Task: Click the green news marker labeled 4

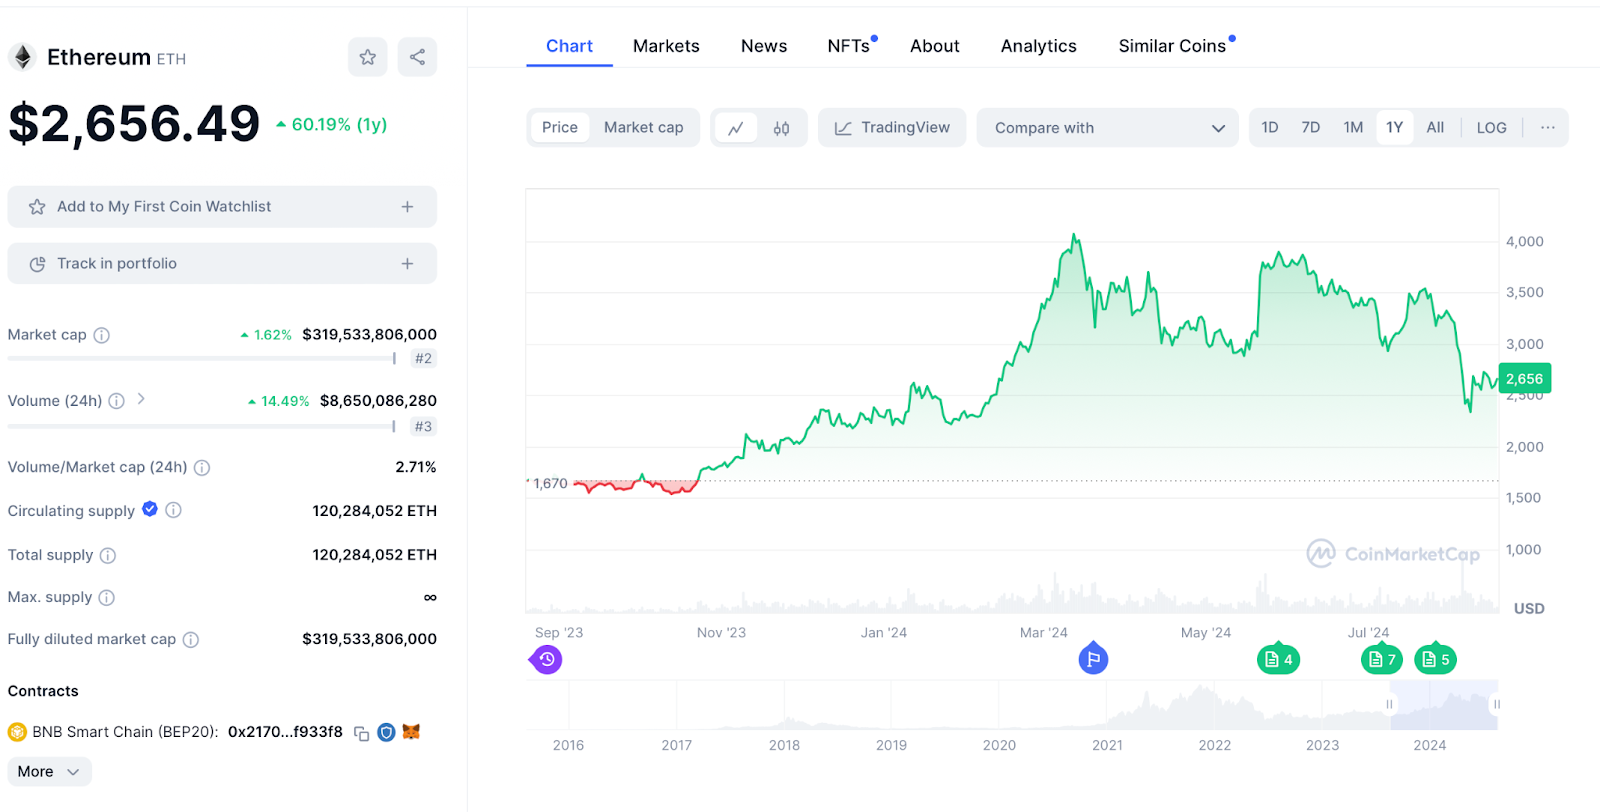Action: [1278, 659]
